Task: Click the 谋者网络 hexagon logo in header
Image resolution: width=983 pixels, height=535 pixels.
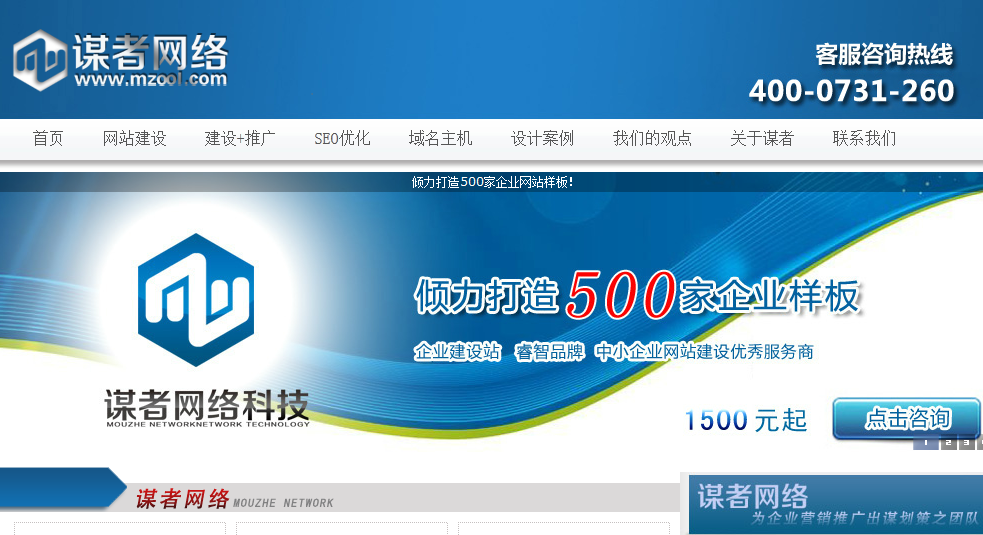Action: click(40, 60)
